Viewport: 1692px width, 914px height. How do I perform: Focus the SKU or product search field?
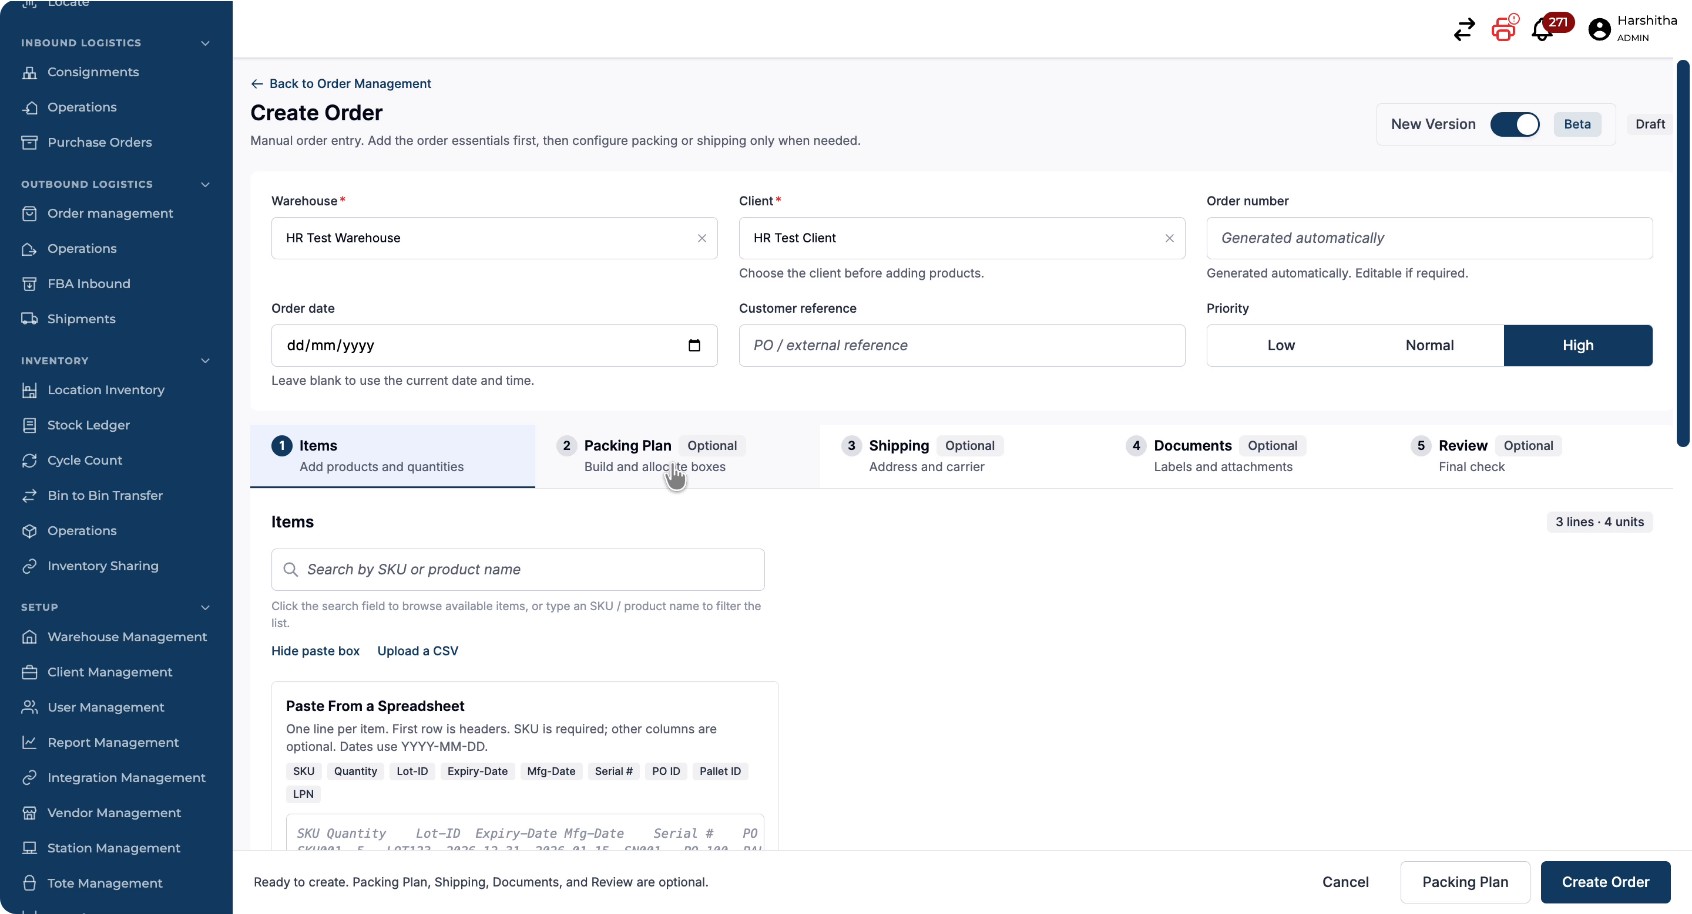[x=518, y=569]
